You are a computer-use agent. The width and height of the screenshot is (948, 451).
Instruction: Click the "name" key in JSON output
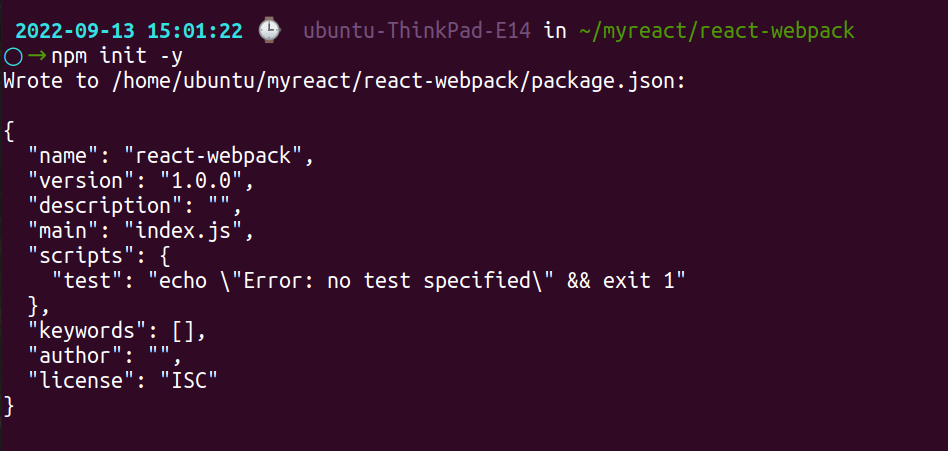pyautogui.click(x=63, y=156)
